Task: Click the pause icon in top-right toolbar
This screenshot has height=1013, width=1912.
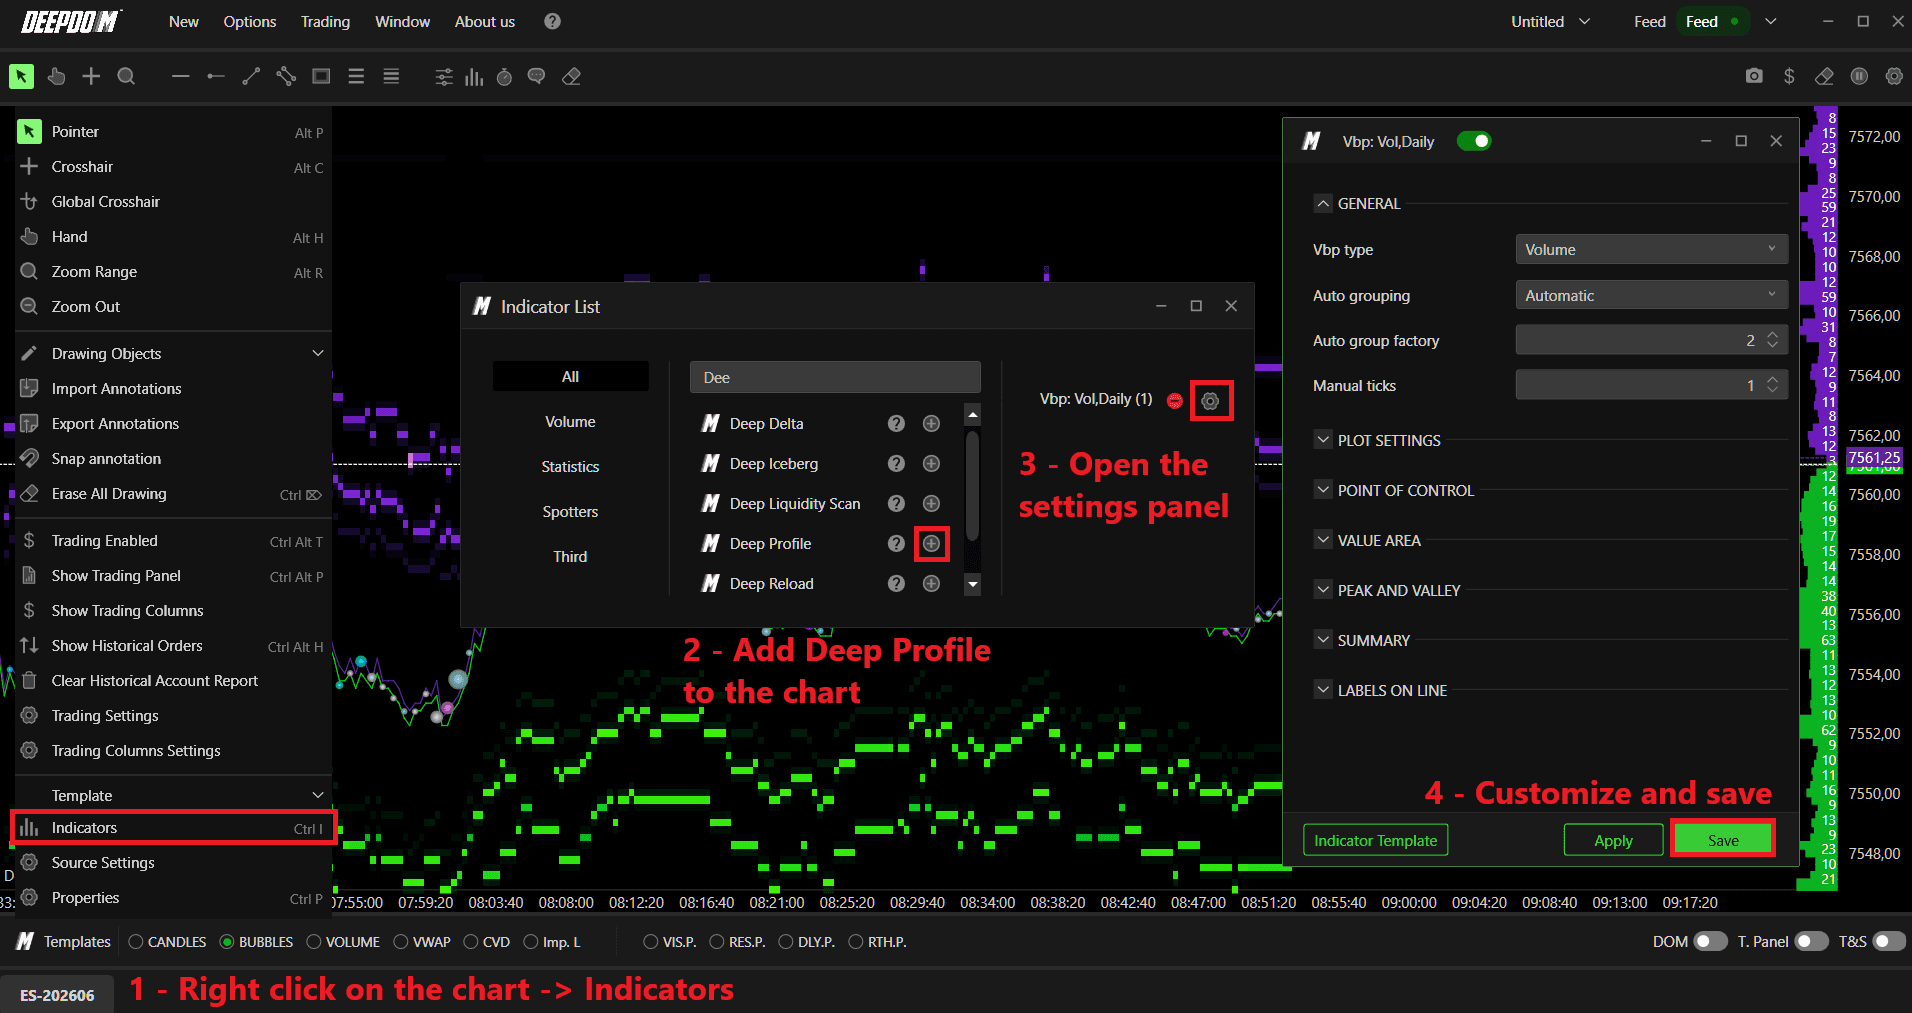Action: click(1859, 76)
